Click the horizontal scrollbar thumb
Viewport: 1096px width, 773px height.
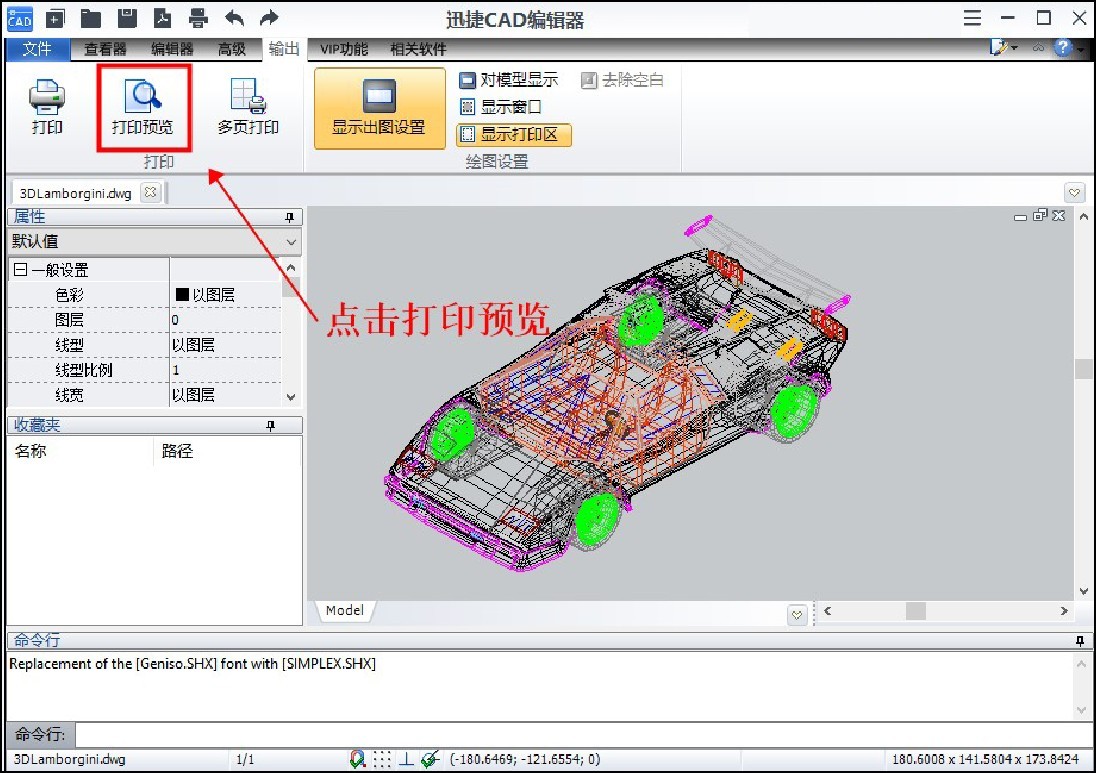tap(916, 611)
